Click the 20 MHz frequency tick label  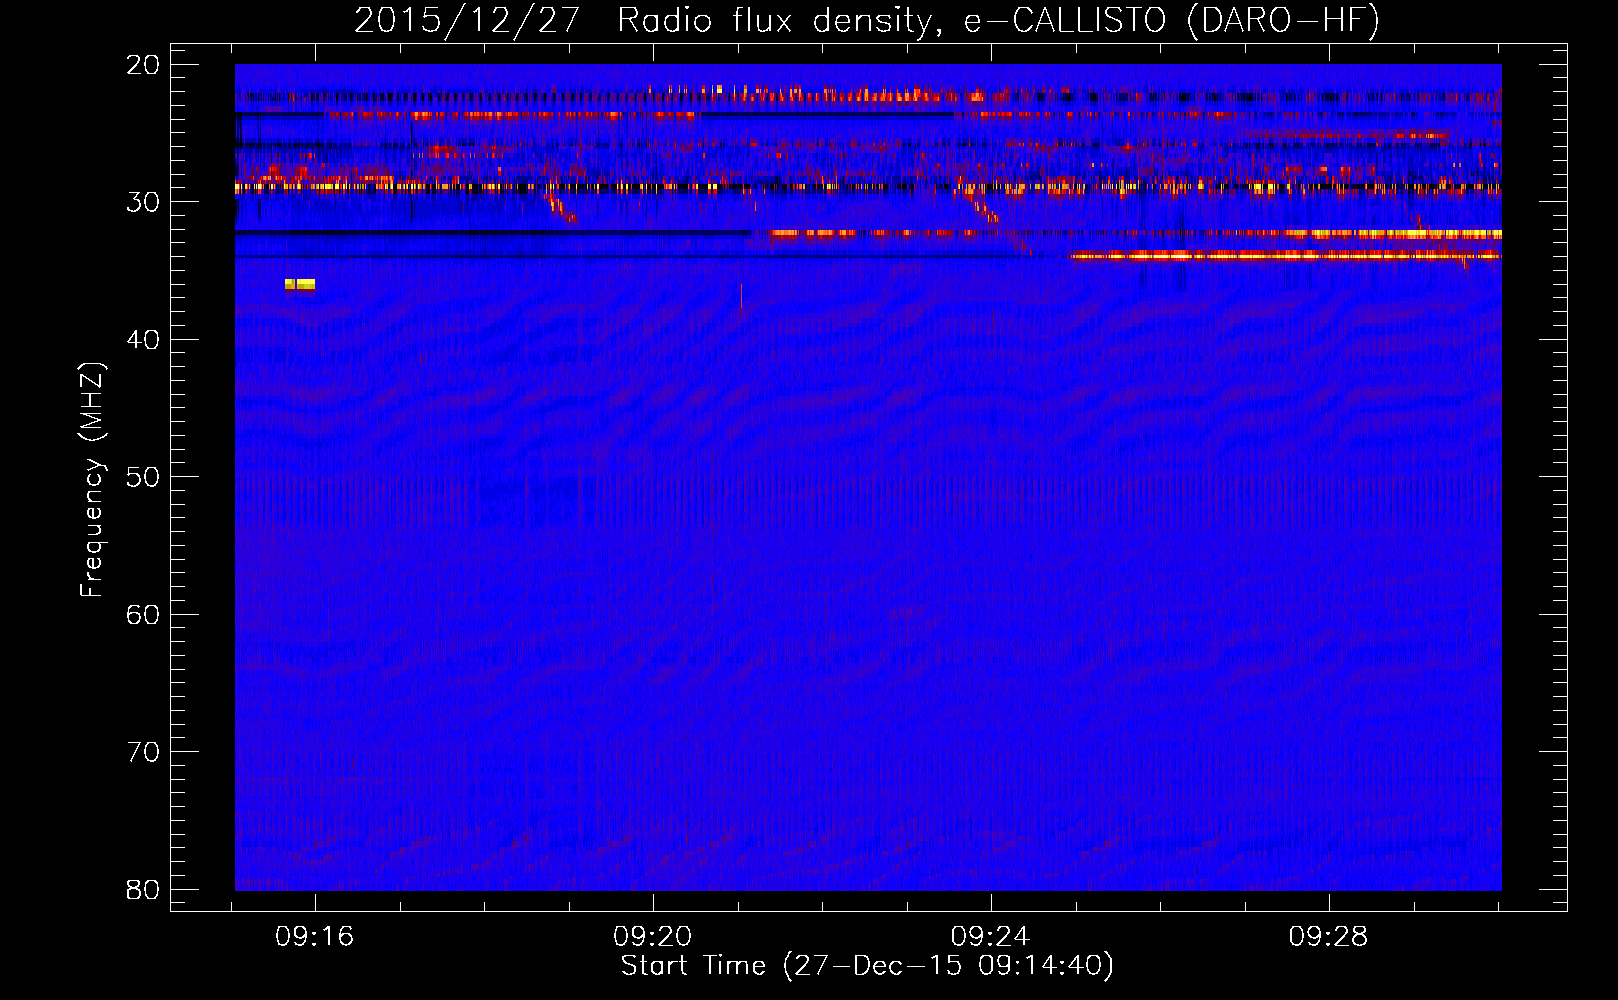click(143, 65)
